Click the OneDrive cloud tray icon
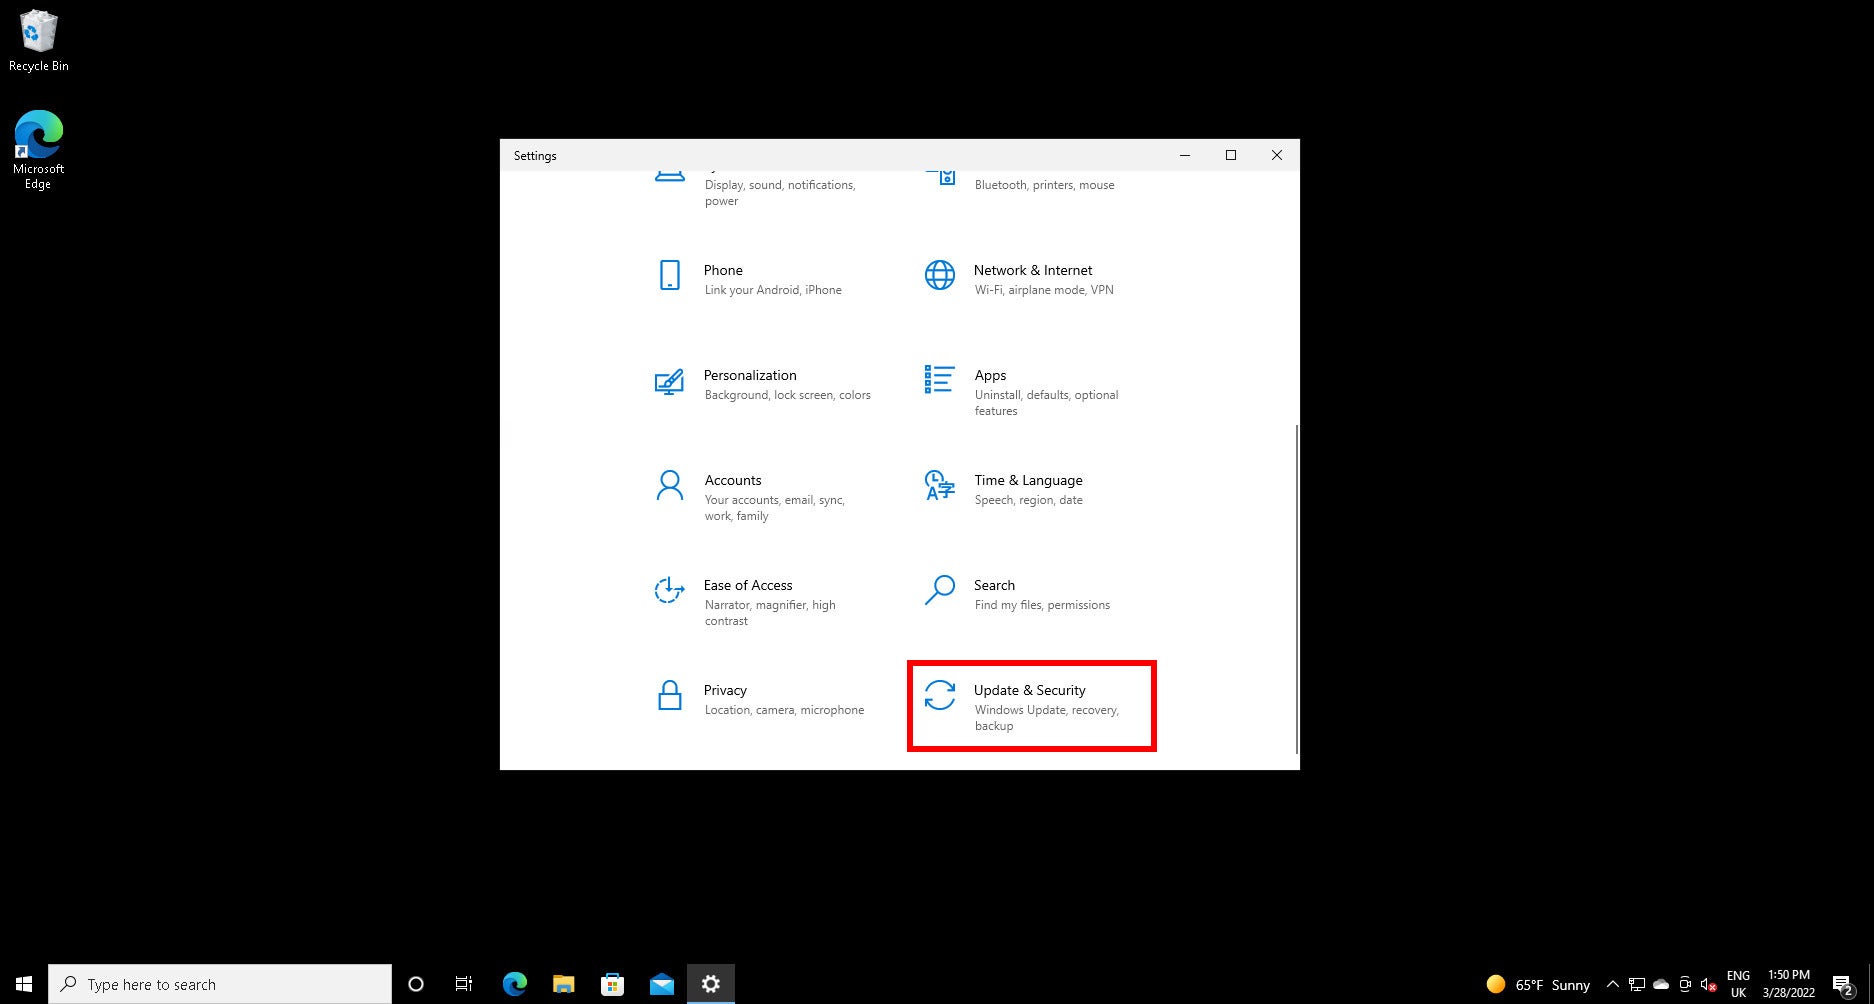 pyautogui.click(x=1661, y=984)
